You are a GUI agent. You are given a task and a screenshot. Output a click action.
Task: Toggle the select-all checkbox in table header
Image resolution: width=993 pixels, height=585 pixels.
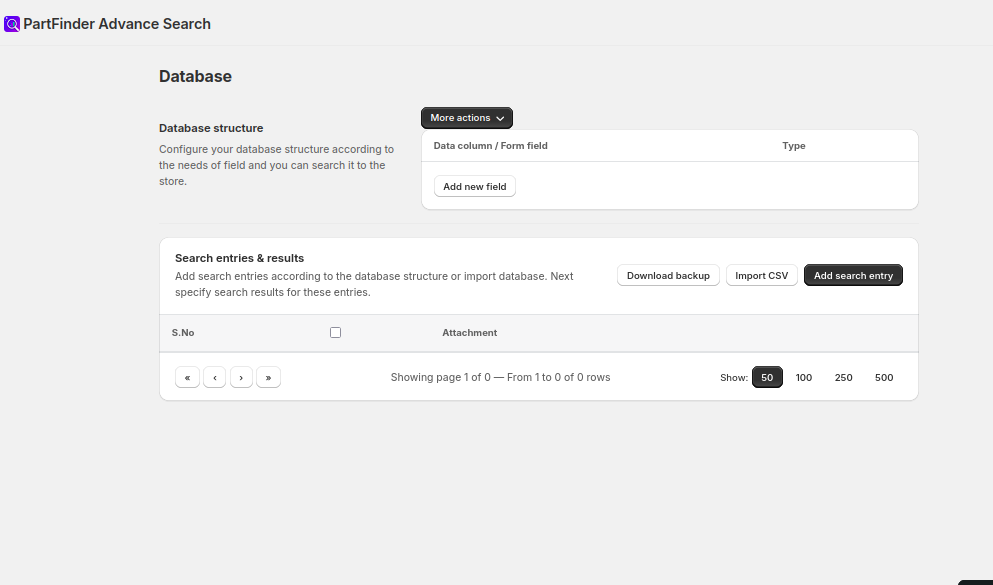(x=336, y=332)
